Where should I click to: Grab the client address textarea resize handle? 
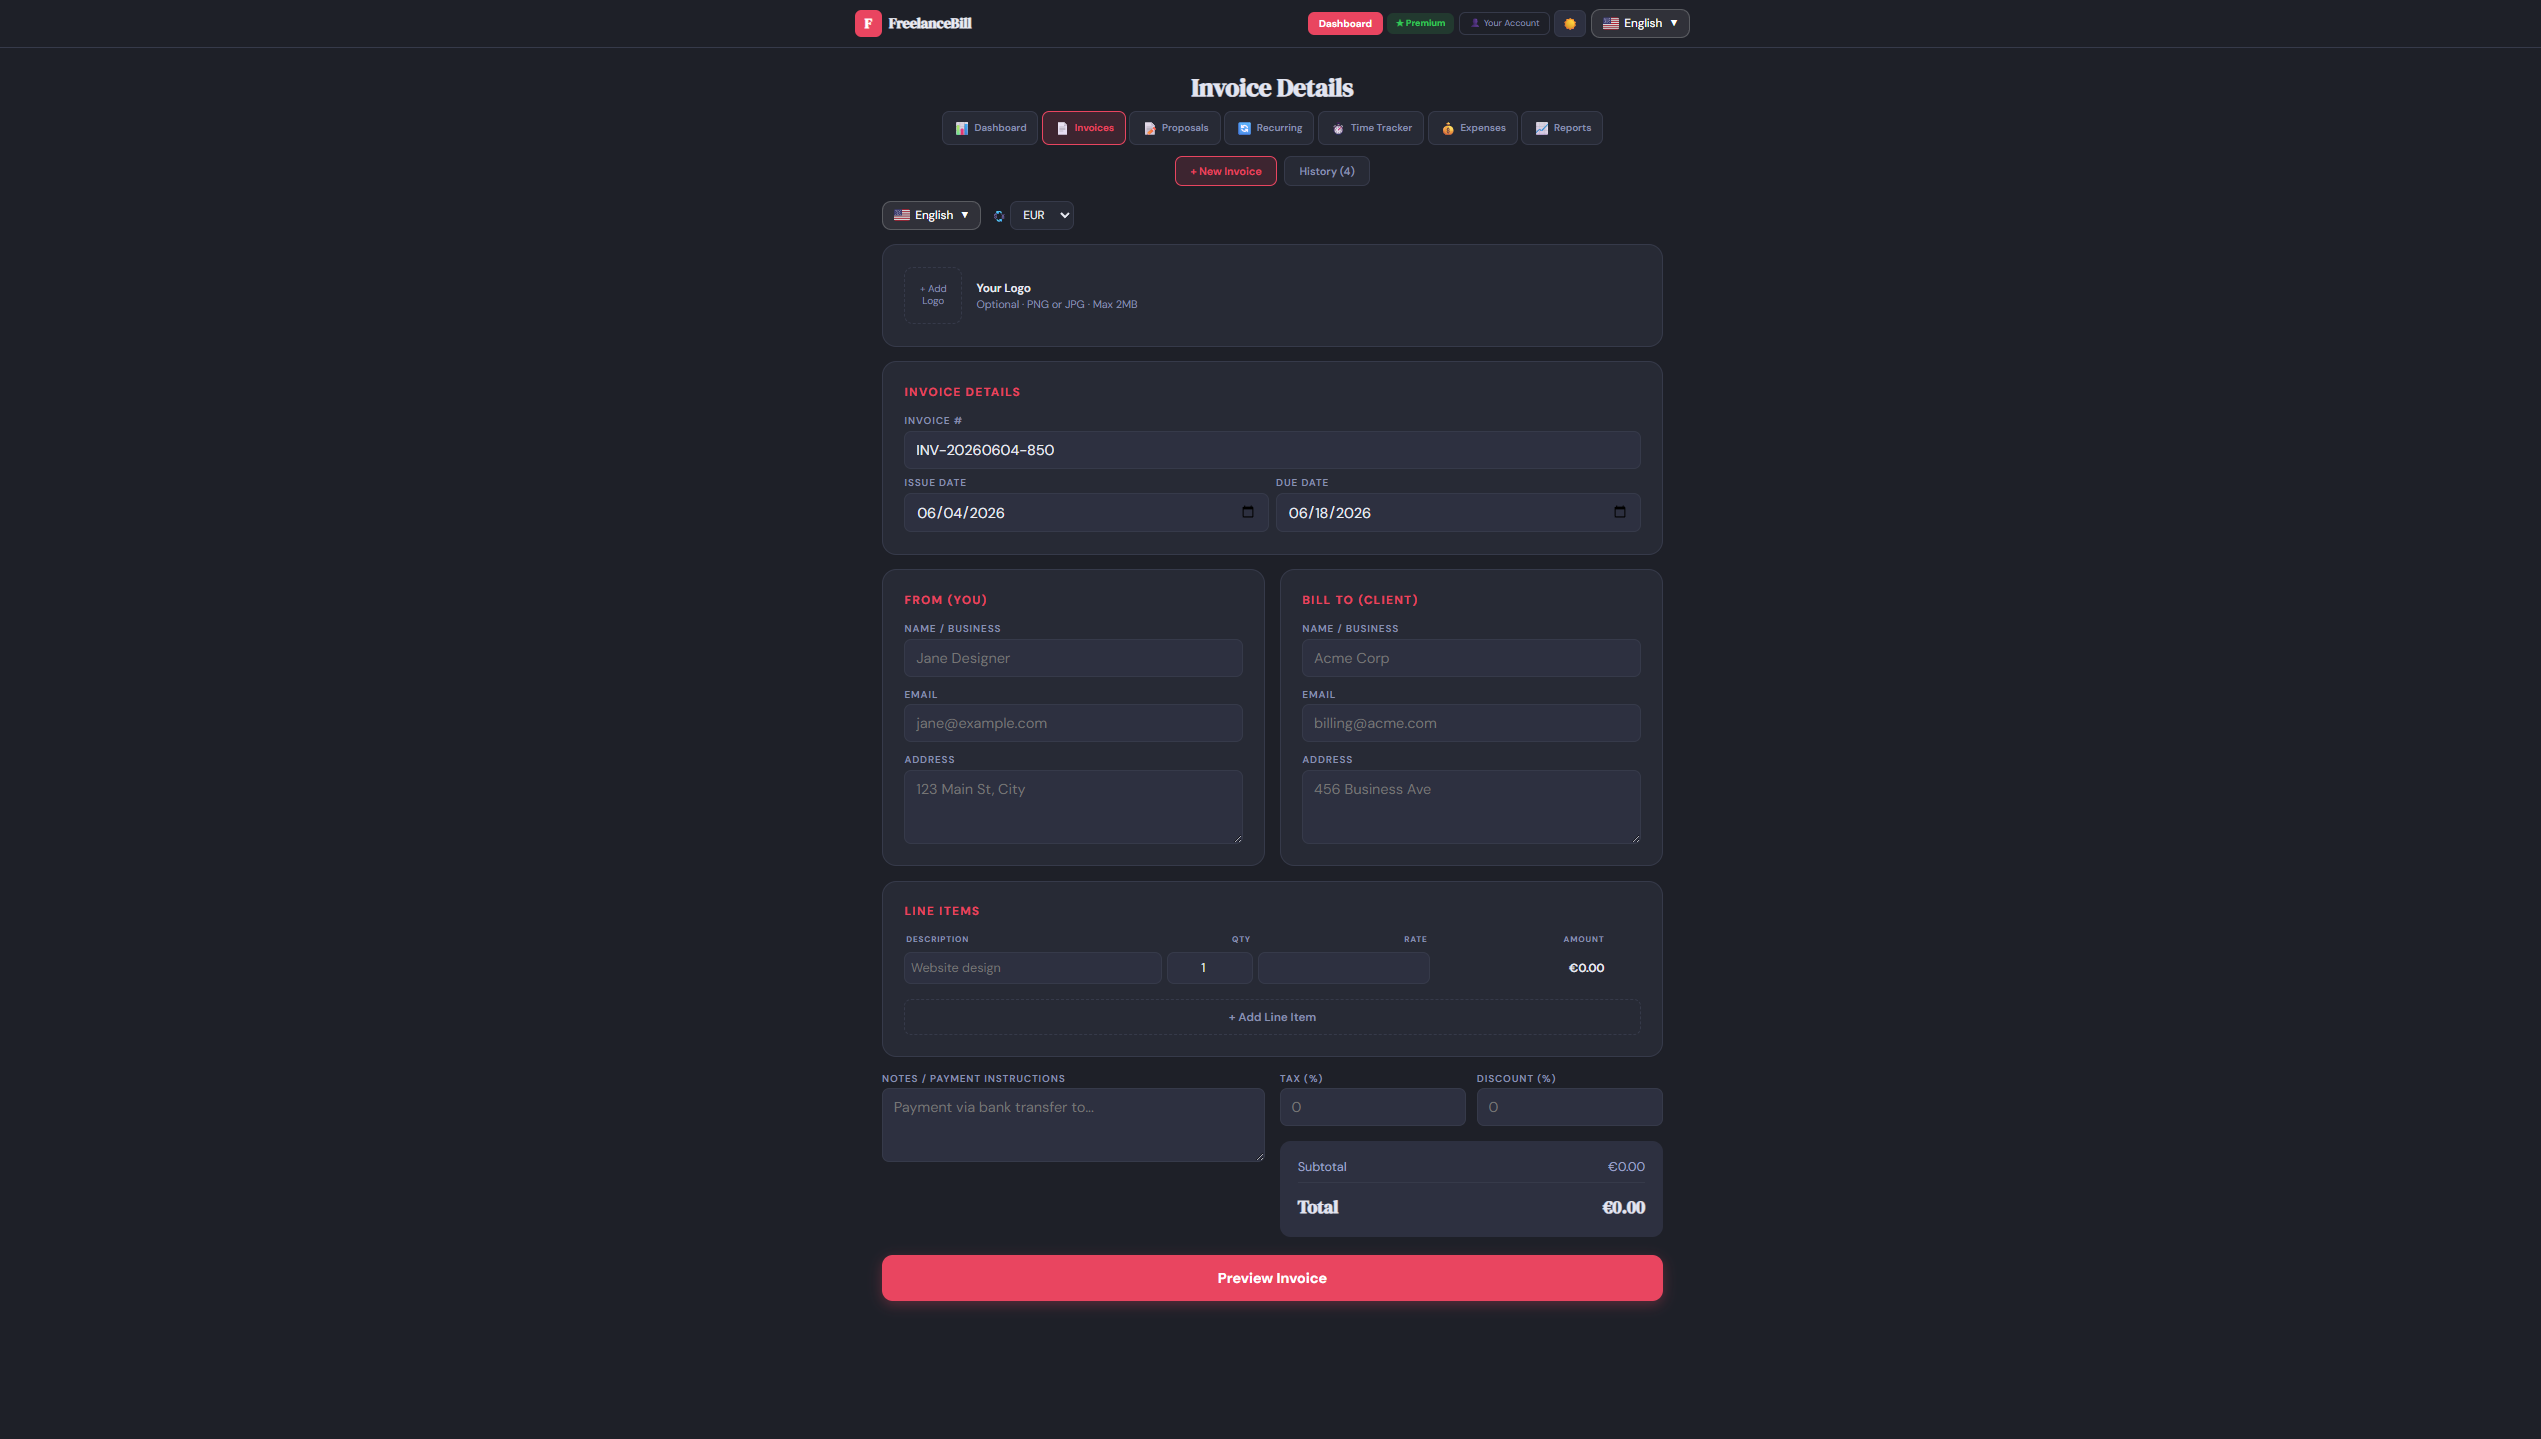pyautogui.click(x=1635, y=838)
